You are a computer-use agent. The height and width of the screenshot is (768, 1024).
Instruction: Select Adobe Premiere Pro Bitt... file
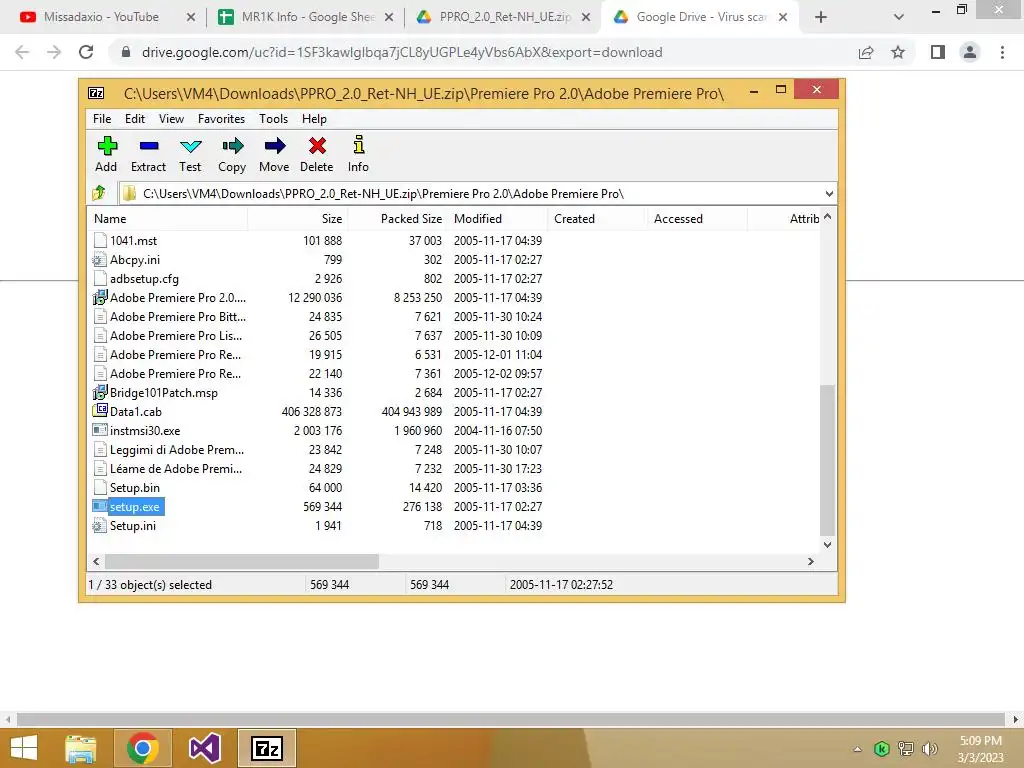pos(178,316)
